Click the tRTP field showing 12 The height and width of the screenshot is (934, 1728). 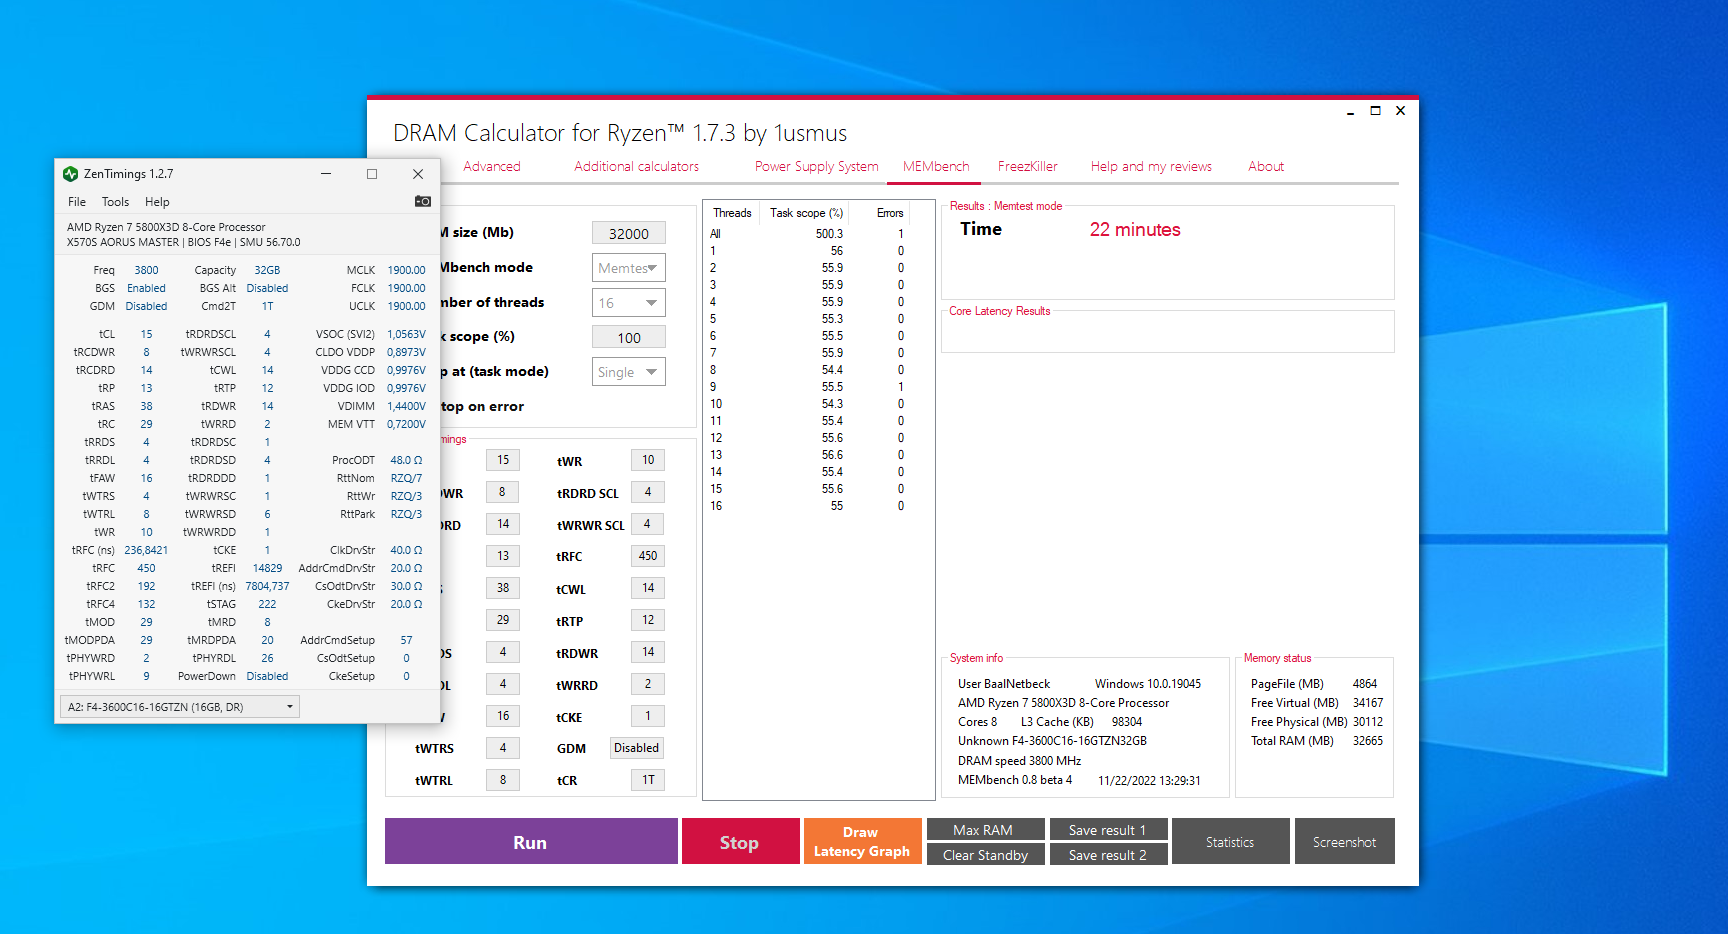click(648, 620)
